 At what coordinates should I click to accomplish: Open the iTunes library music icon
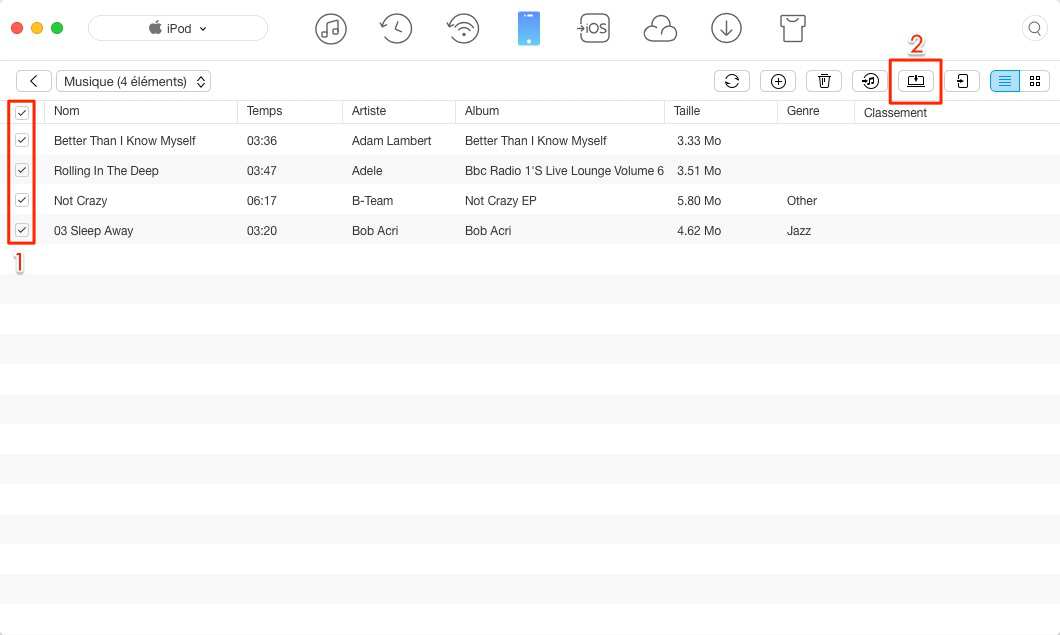(x=331, y=29)
